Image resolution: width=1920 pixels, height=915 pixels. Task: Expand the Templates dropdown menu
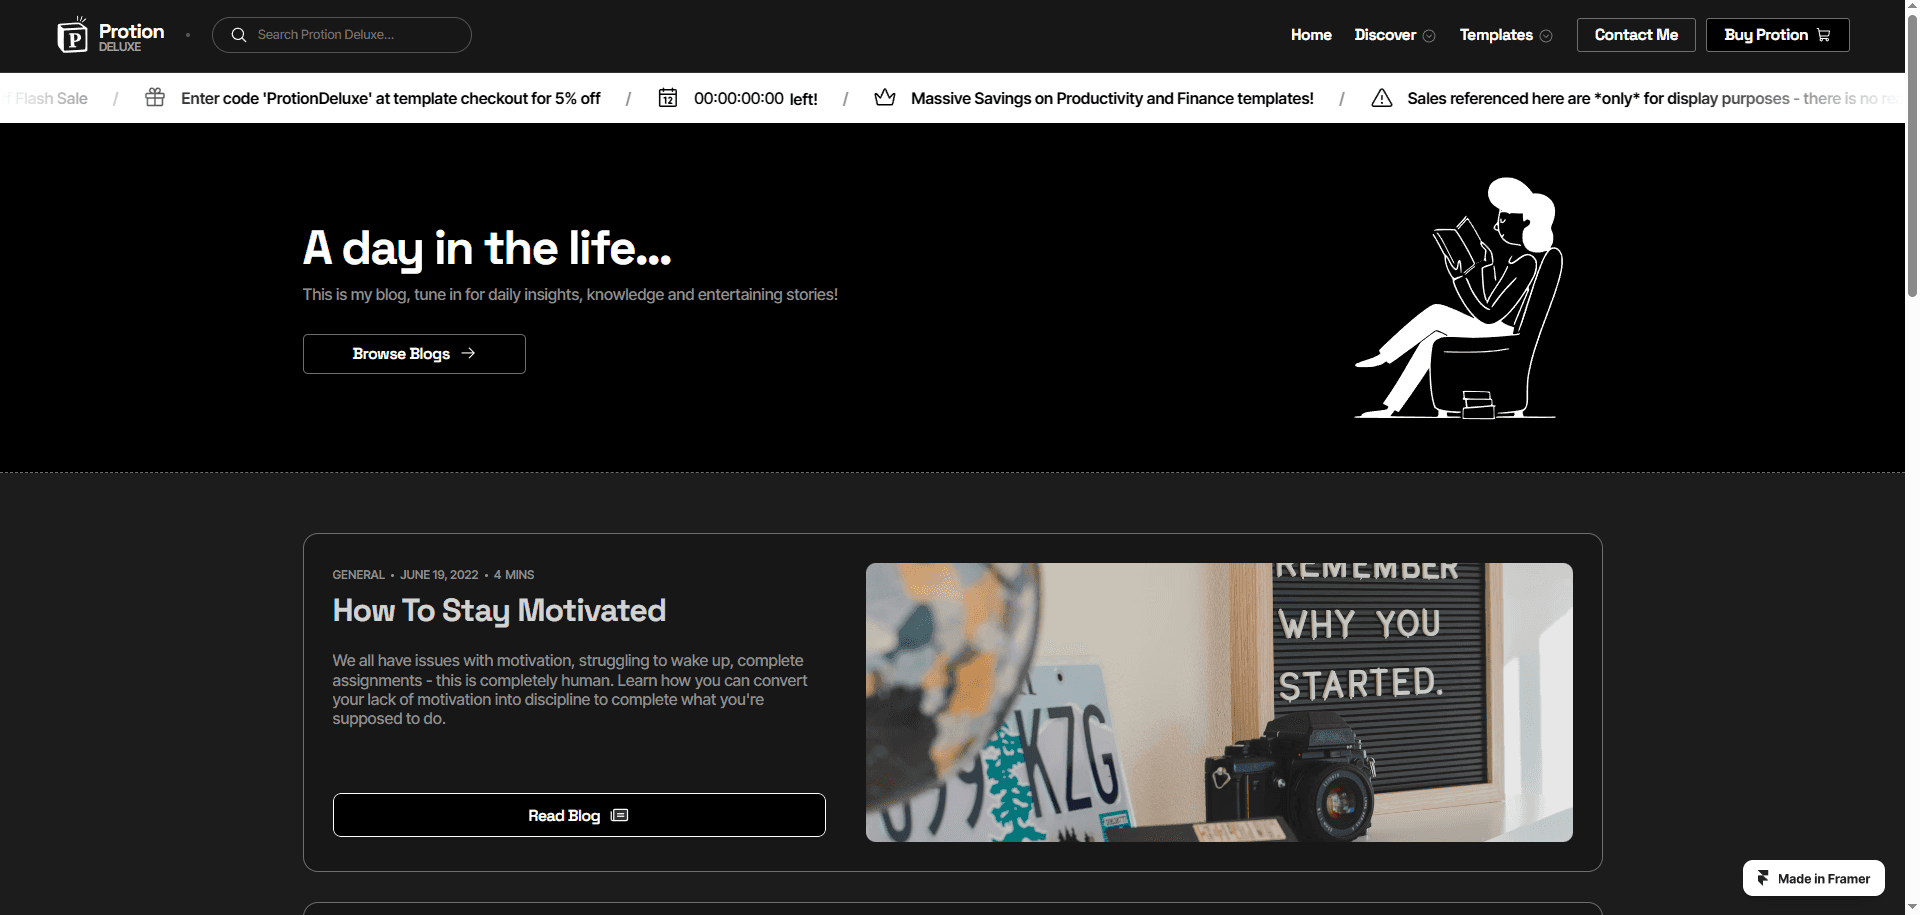(x=1506, y=35)
